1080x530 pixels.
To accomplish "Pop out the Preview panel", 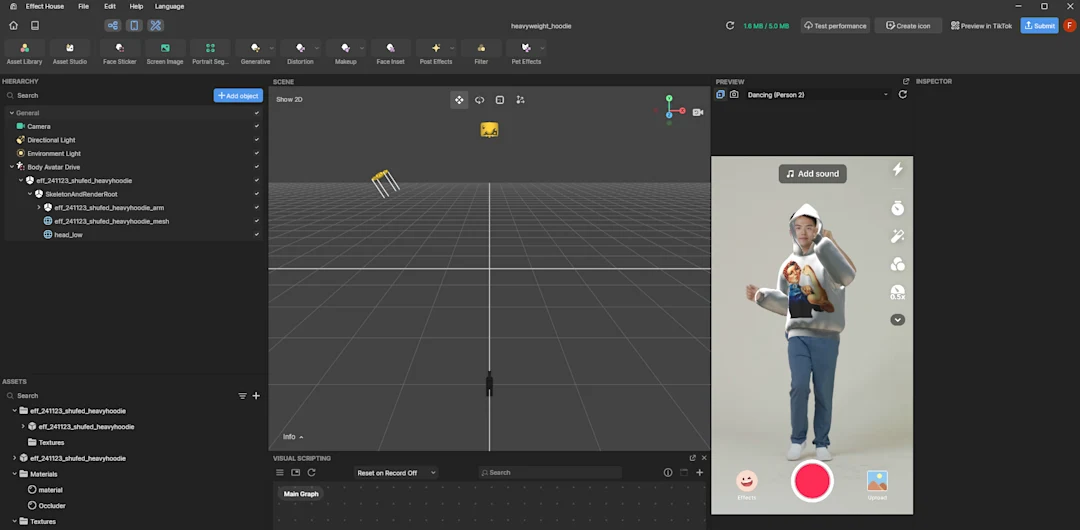I will point(906,81).
